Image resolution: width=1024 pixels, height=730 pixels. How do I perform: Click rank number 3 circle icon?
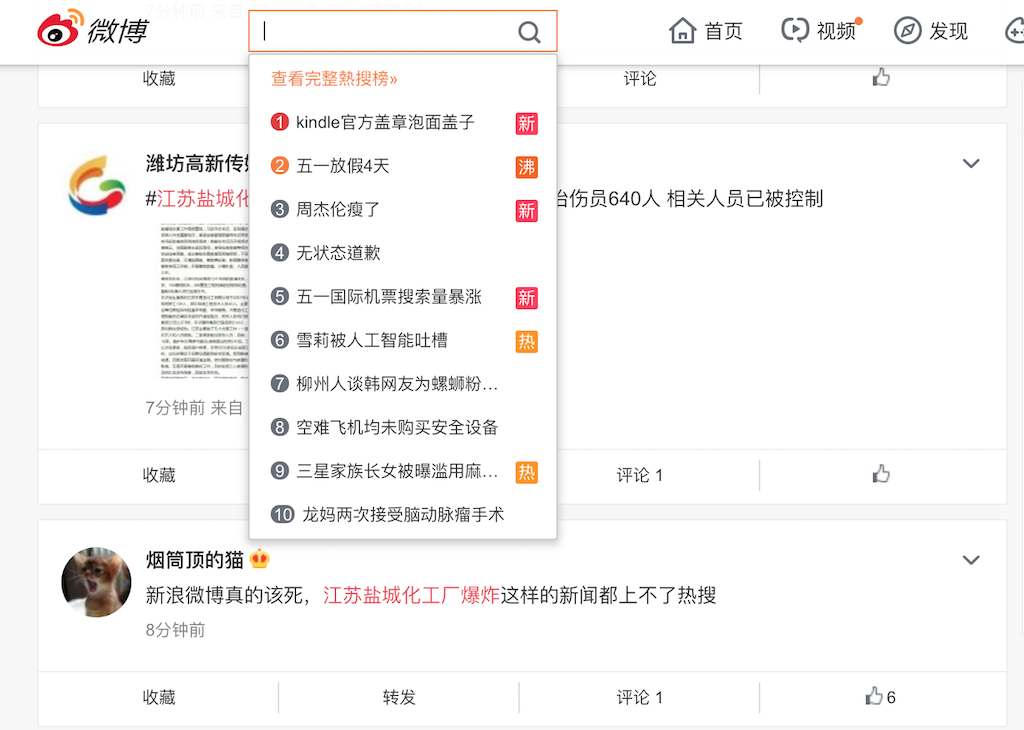280,210
